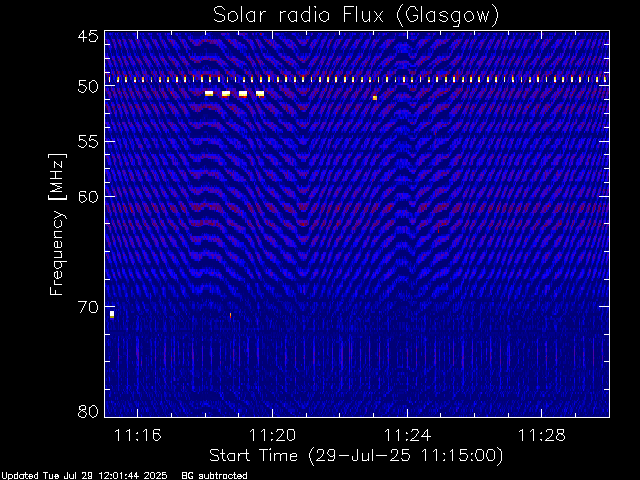Click the 11:20 time tick label

pos(272,435)
